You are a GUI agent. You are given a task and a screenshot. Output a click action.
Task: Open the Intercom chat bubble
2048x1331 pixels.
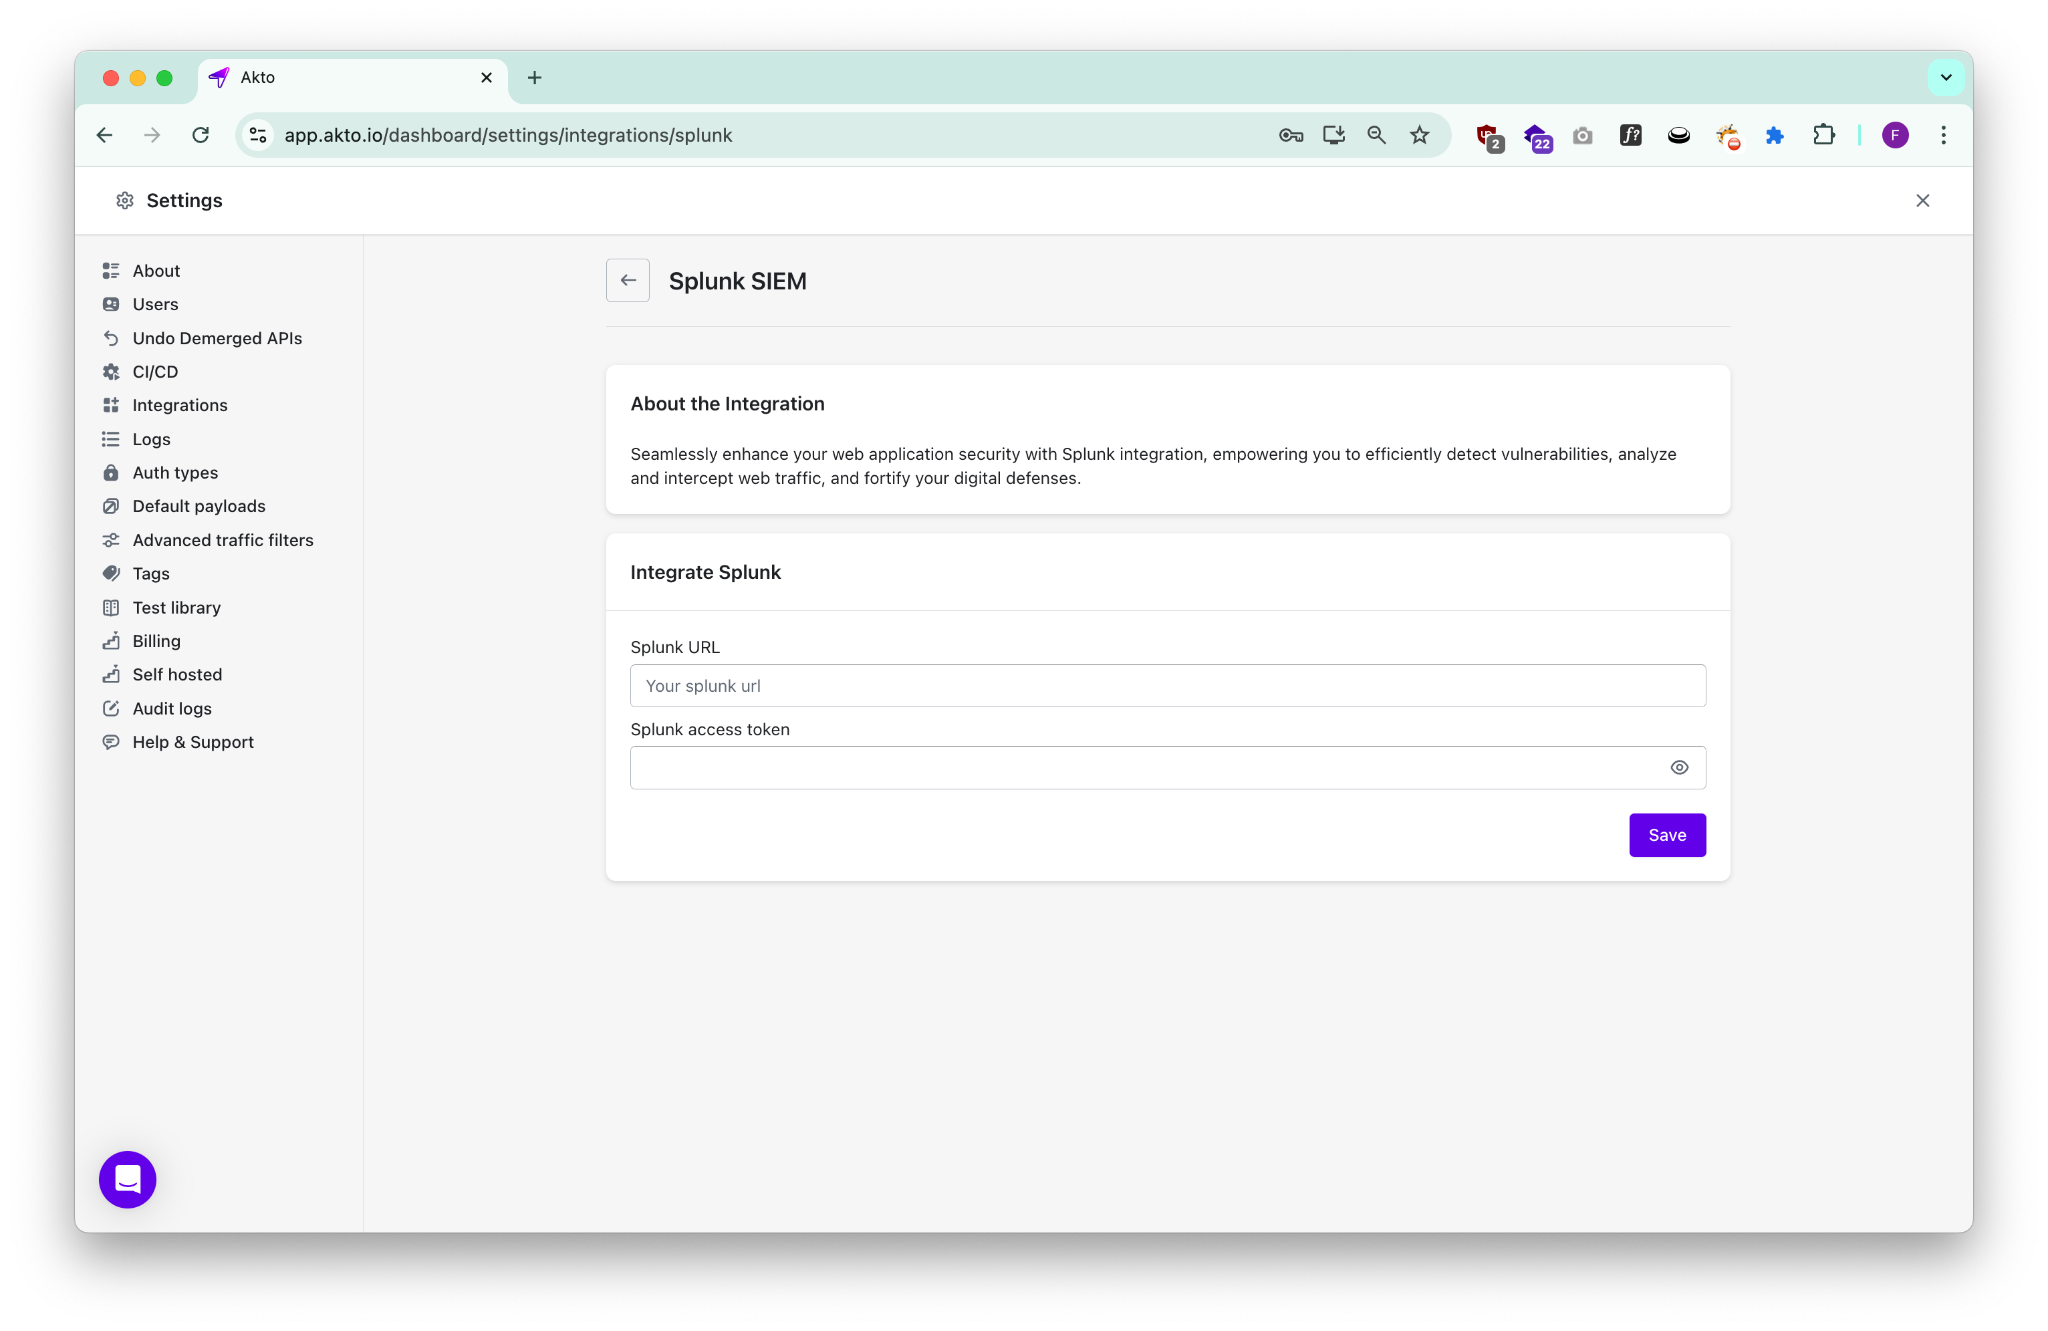pos(127,1179)
